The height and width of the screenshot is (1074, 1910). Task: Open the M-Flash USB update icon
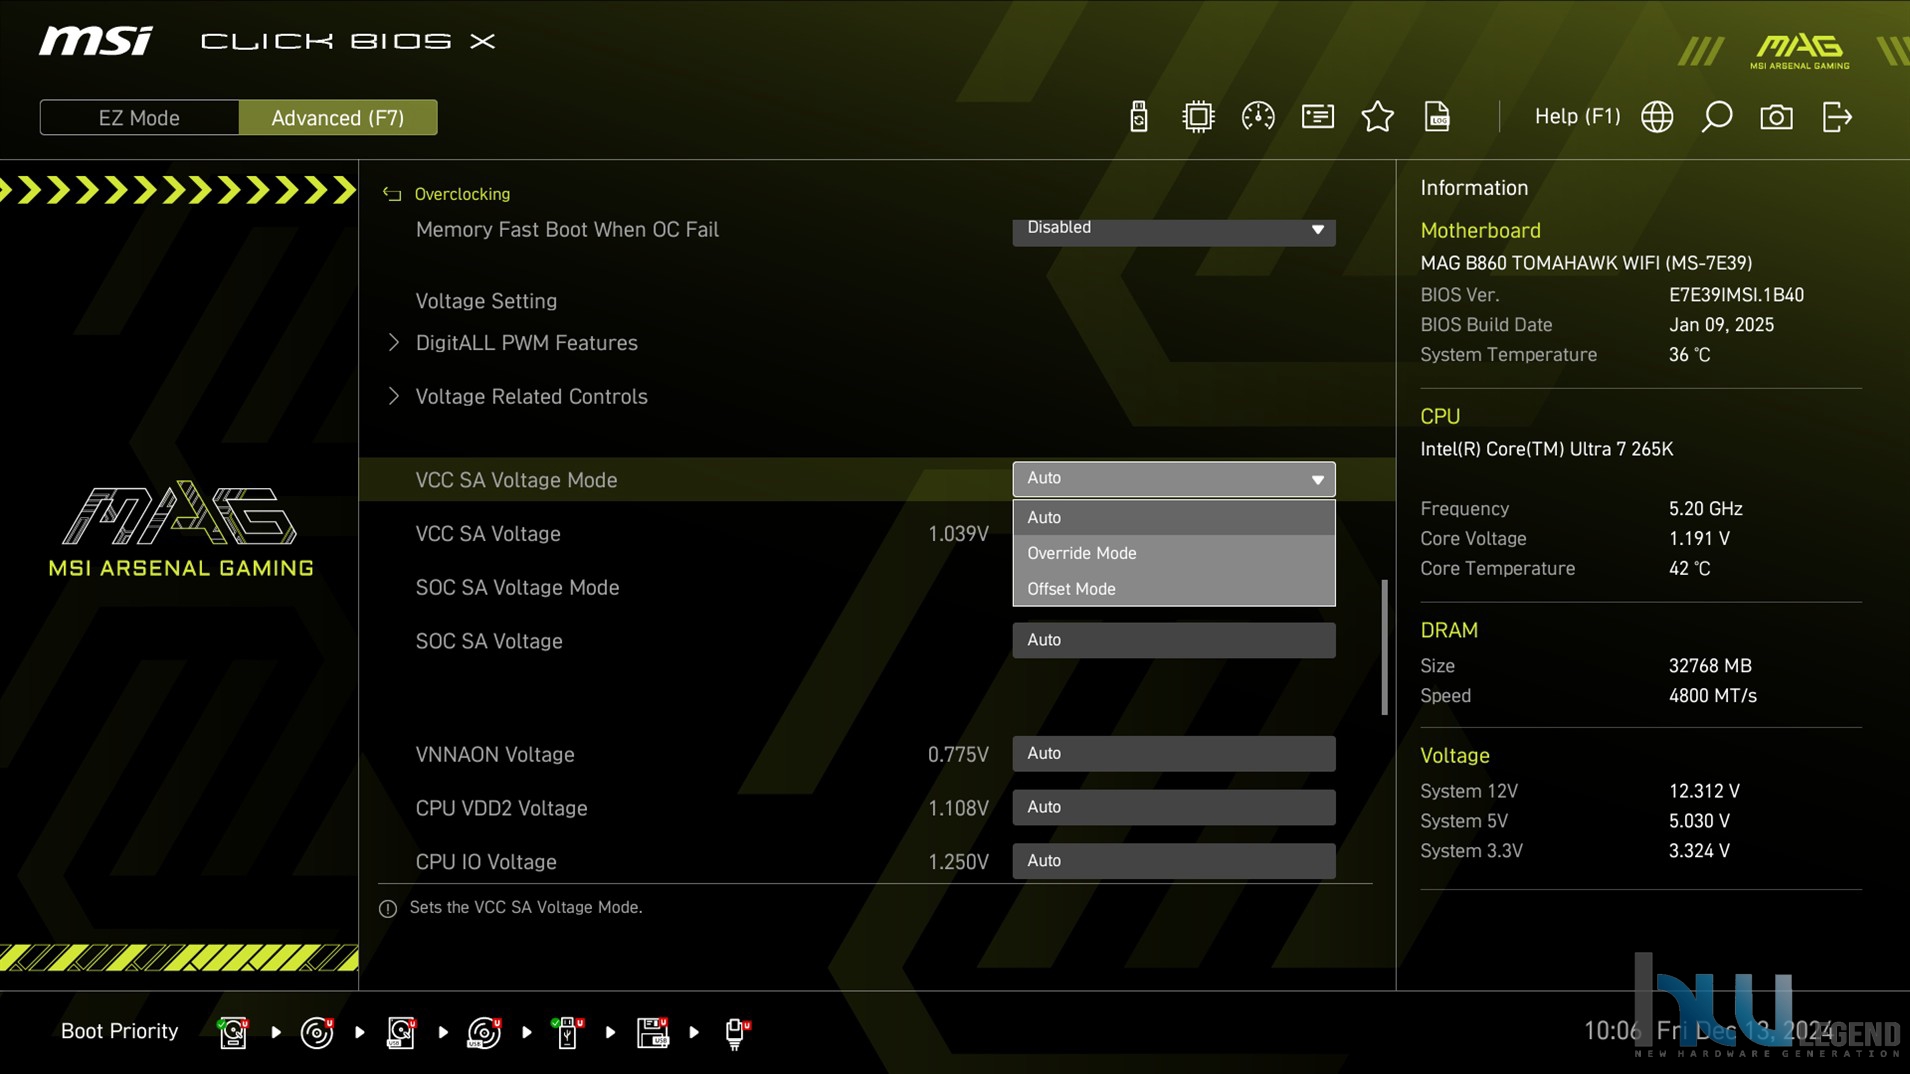[x=1138, y=117]
